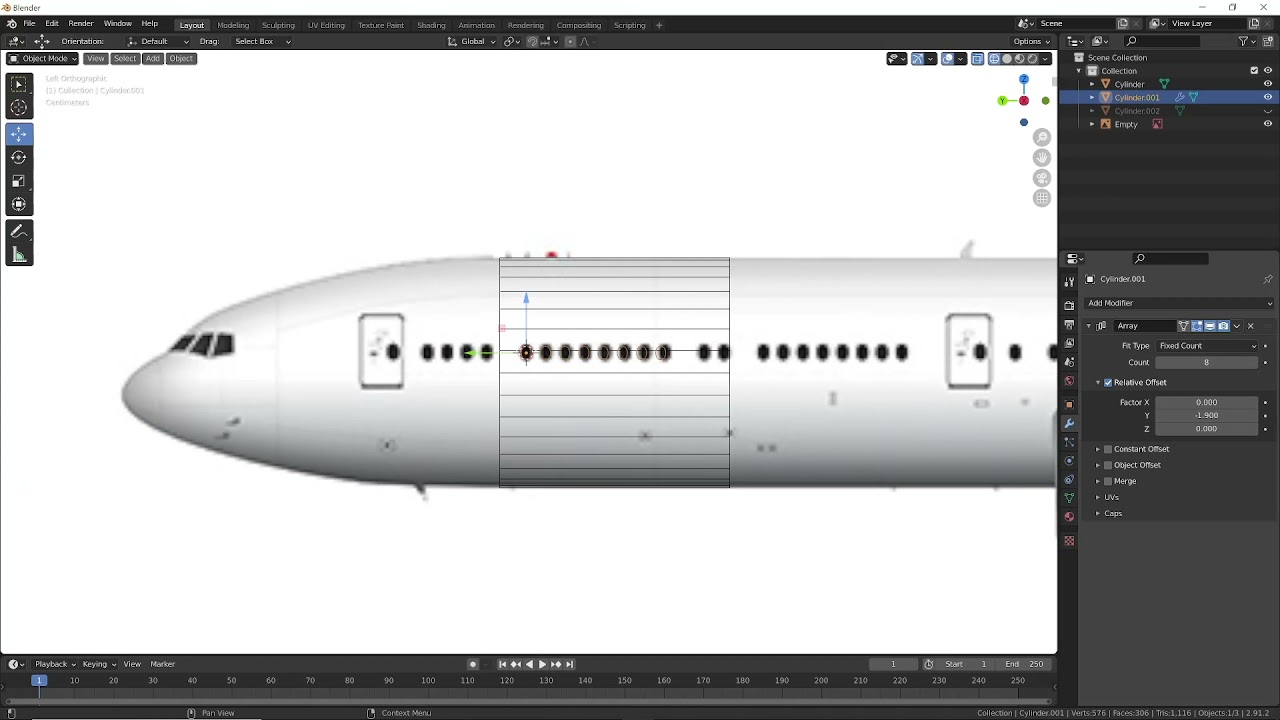Switch to the Modeling workspace tab
This screenshot has width=1280, height=720.
(233, 25)
